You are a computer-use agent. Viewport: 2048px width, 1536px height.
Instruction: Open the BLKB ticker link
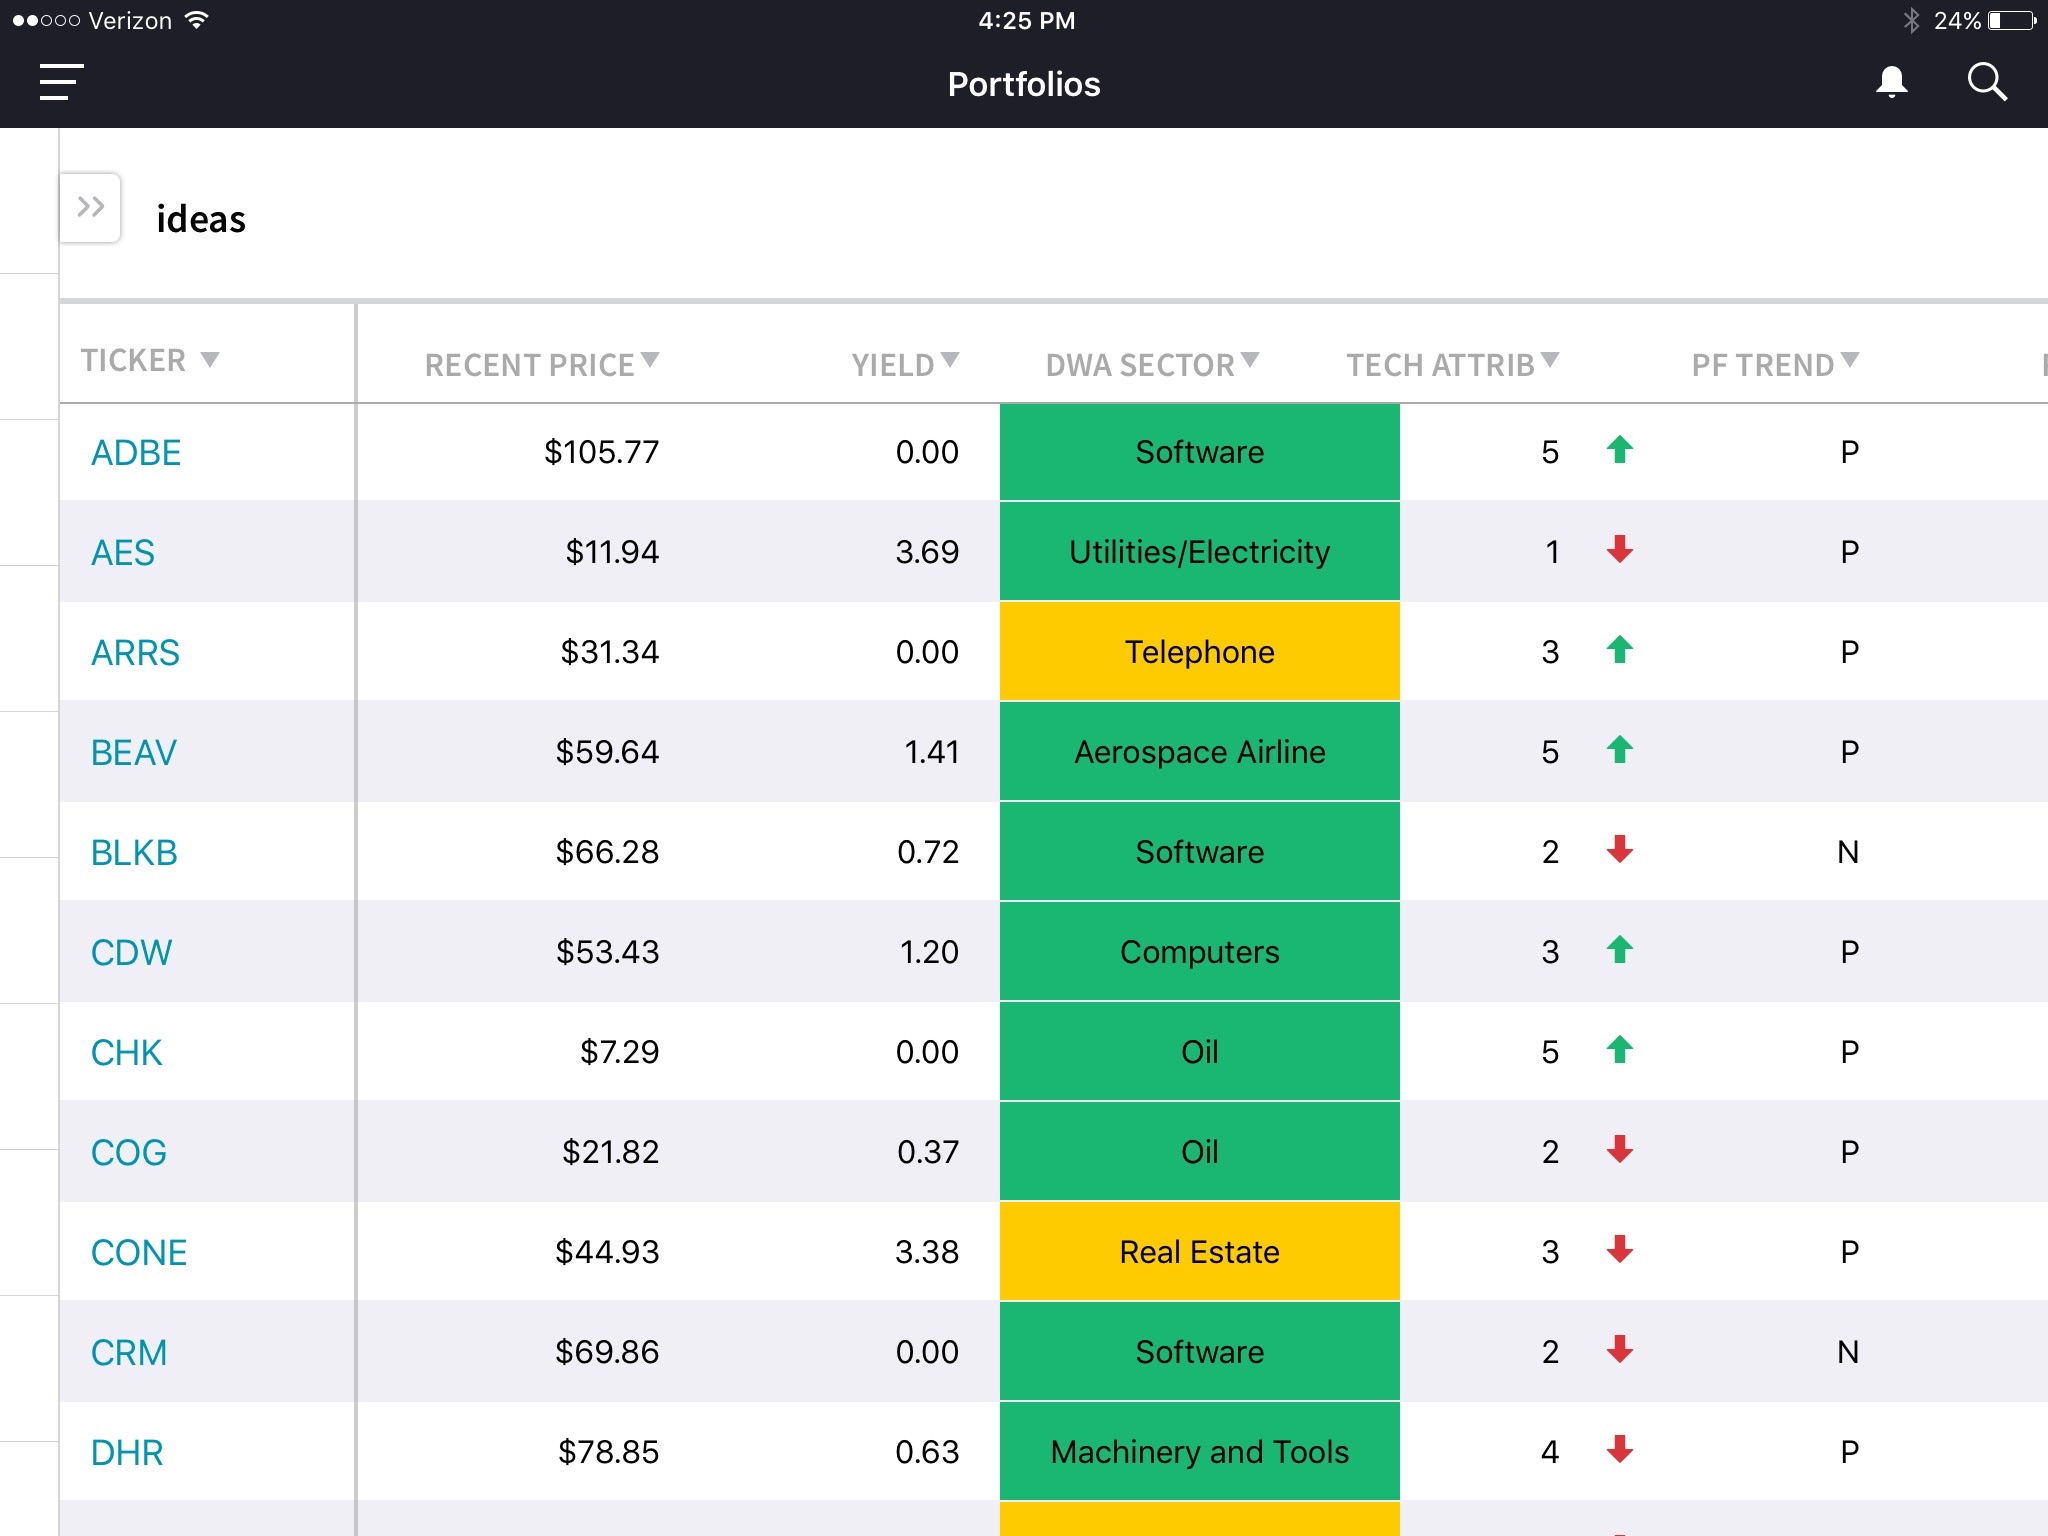[x=134, y=852]
